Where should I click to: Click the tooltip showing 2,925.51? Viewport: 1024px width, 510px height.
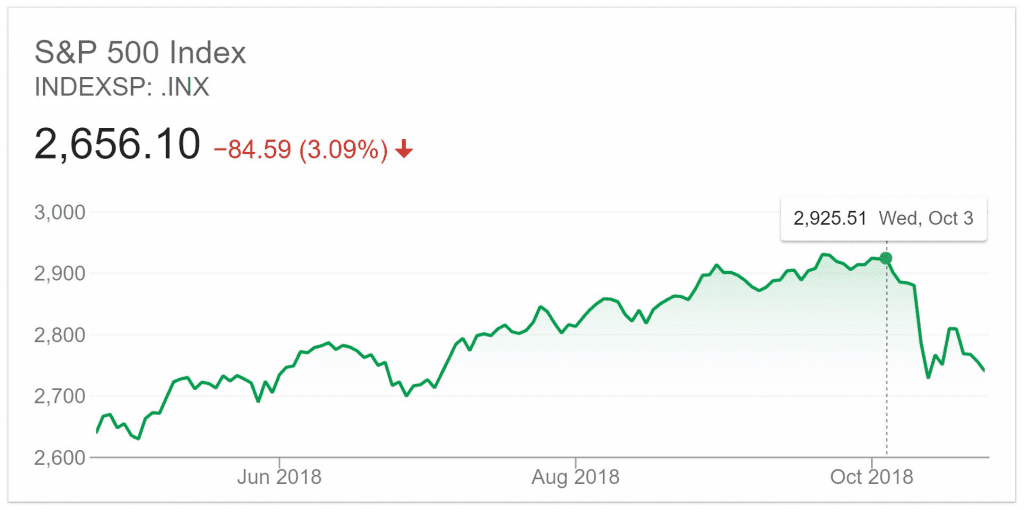883,218
